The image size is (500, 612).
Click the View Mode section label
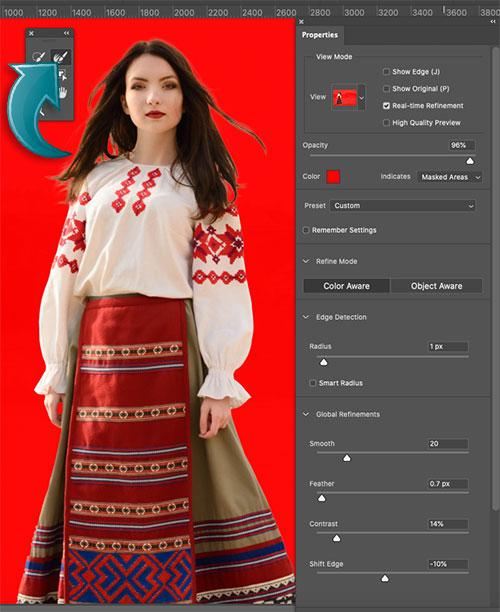[334, 57]
